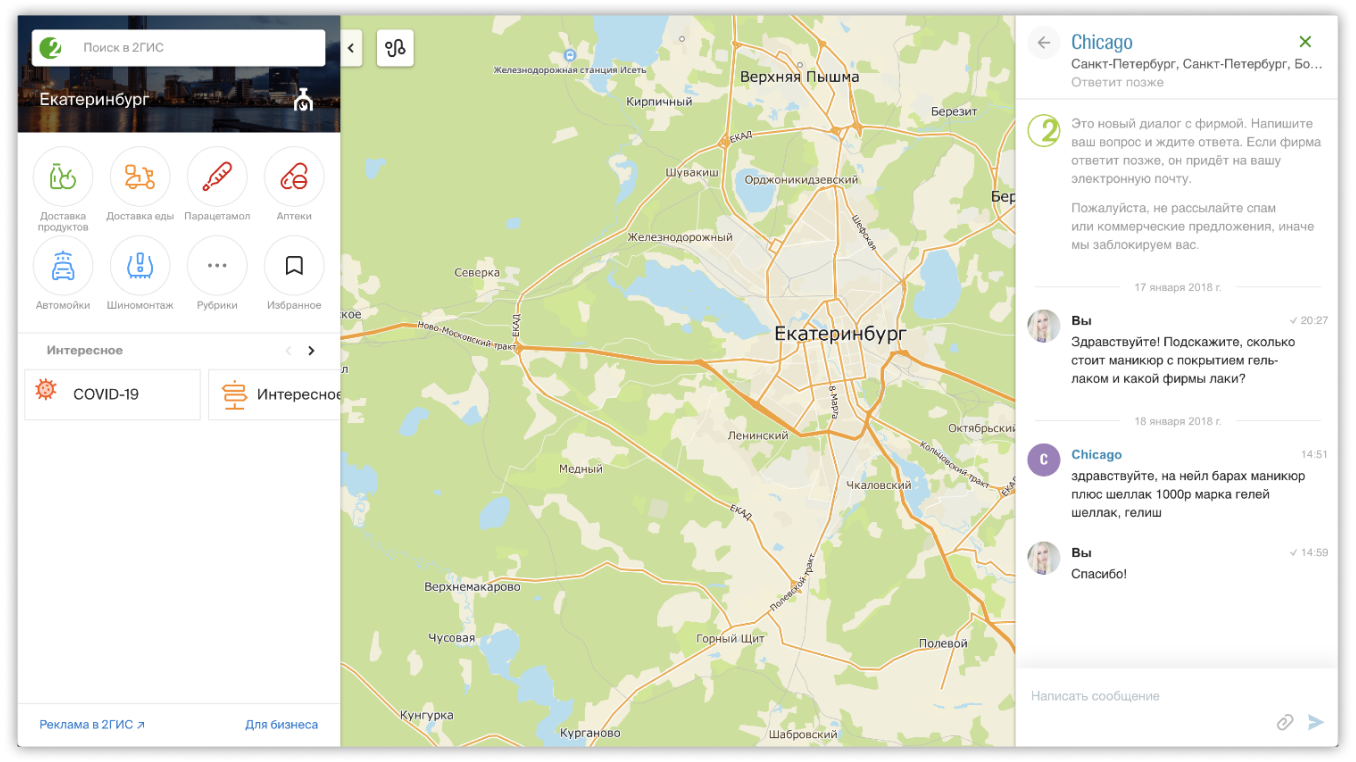1356x762 pixels.
Task: Click Верхнемакарово label on map
Action: pos(473,587)
